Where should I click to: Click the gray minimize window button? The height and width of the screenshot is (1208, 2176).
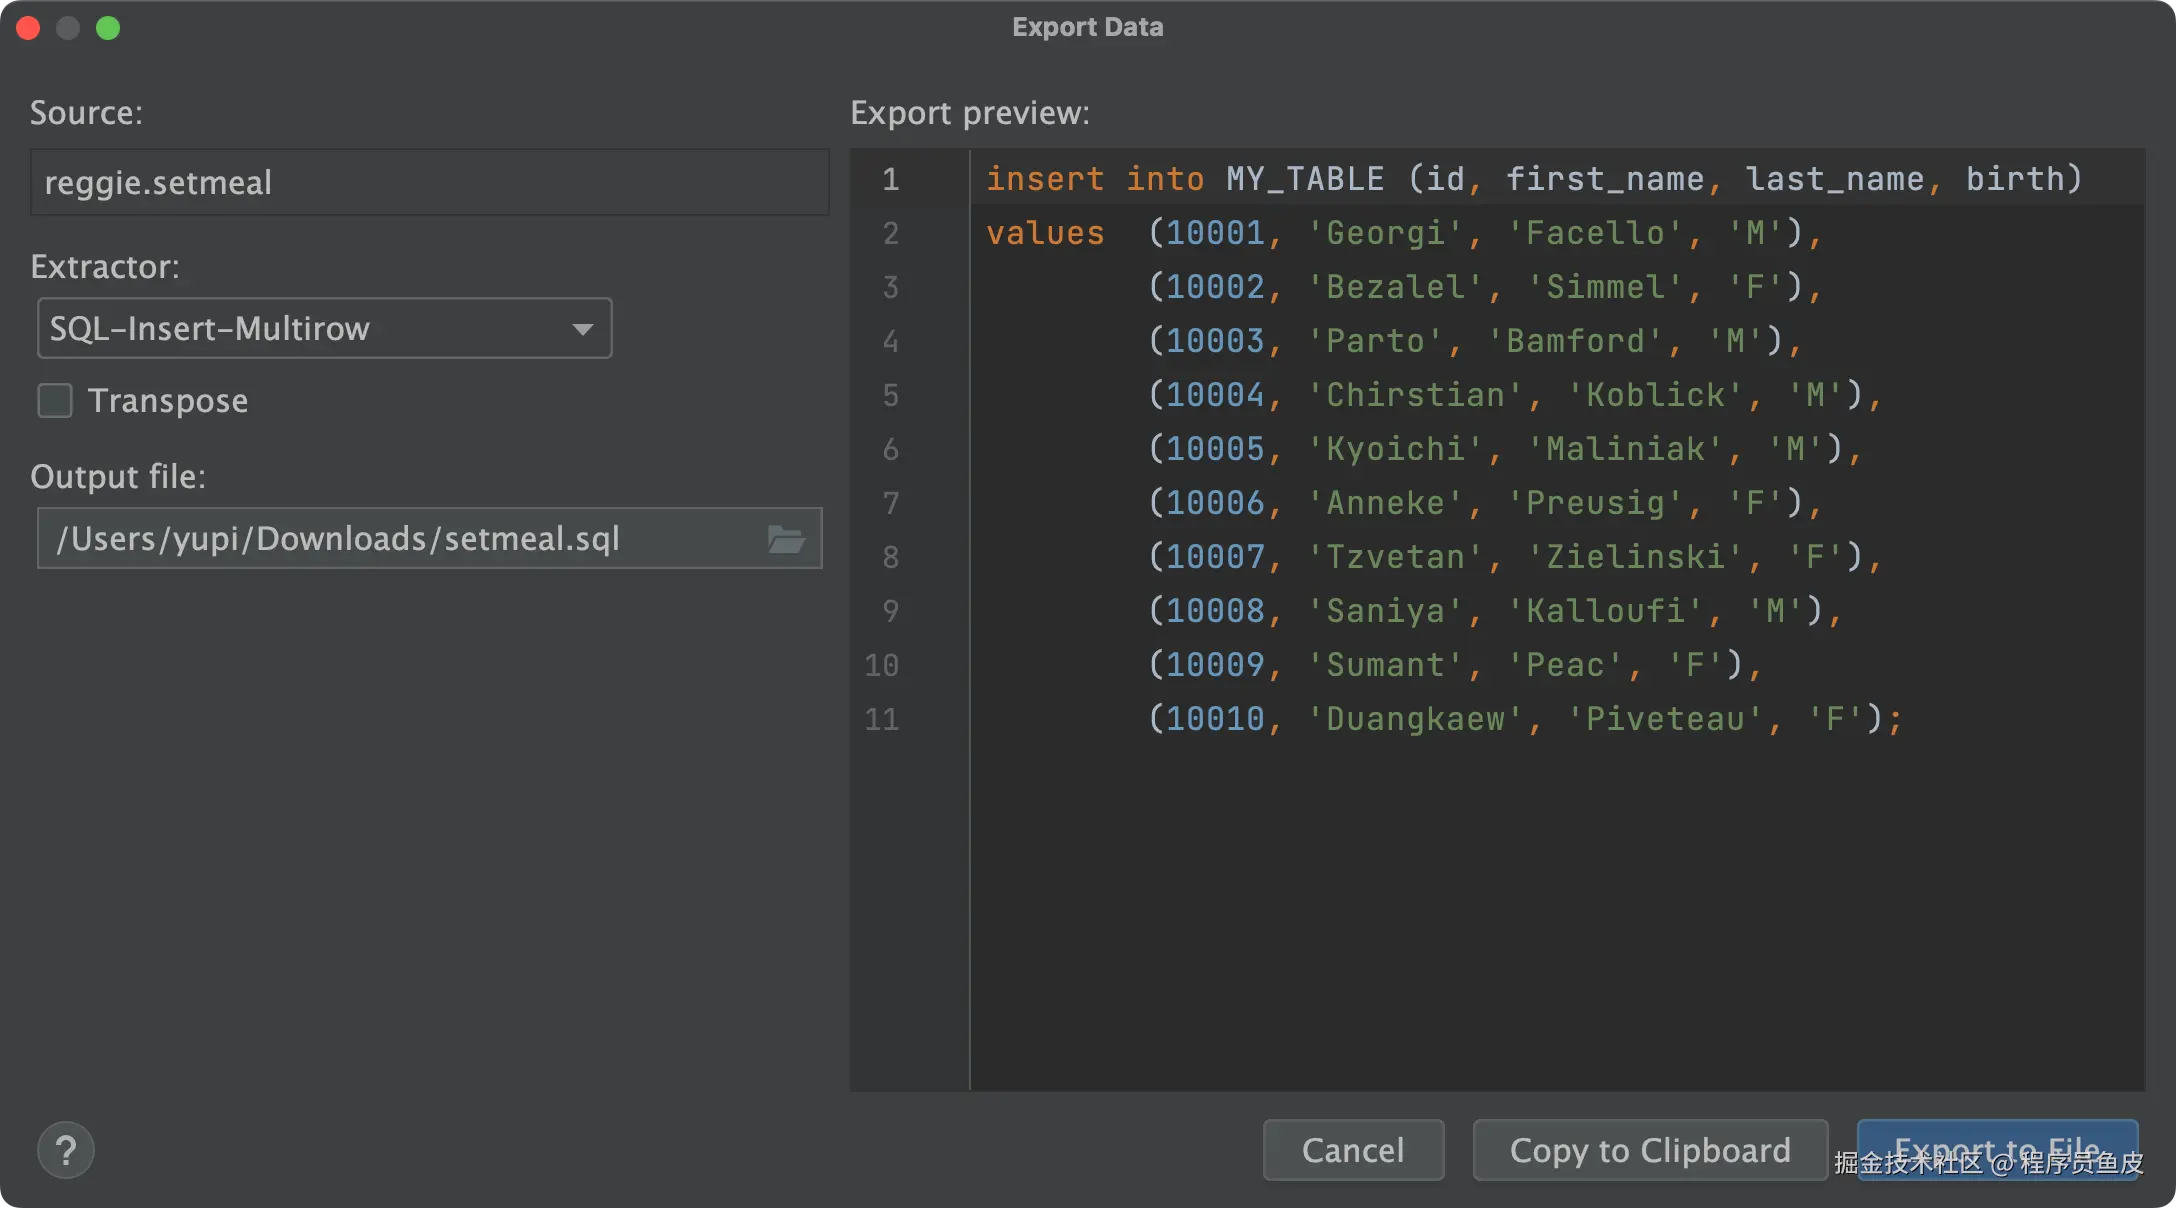(x=68, y=28)
